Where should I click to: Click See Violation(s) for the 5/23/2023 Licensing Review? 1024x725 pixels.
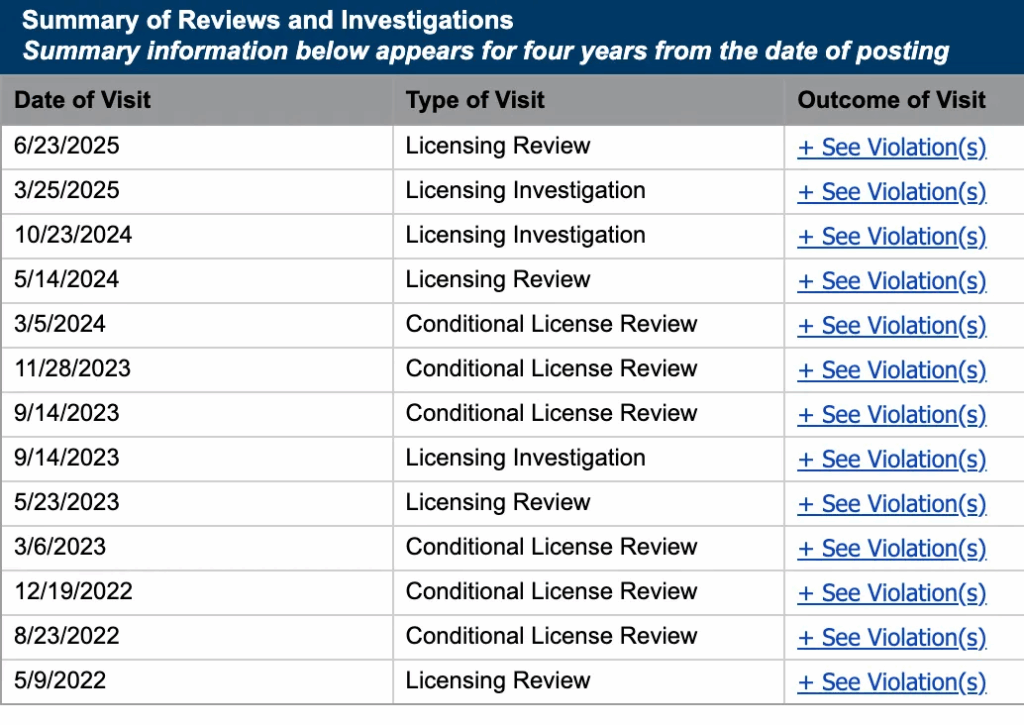pos(891,503)
